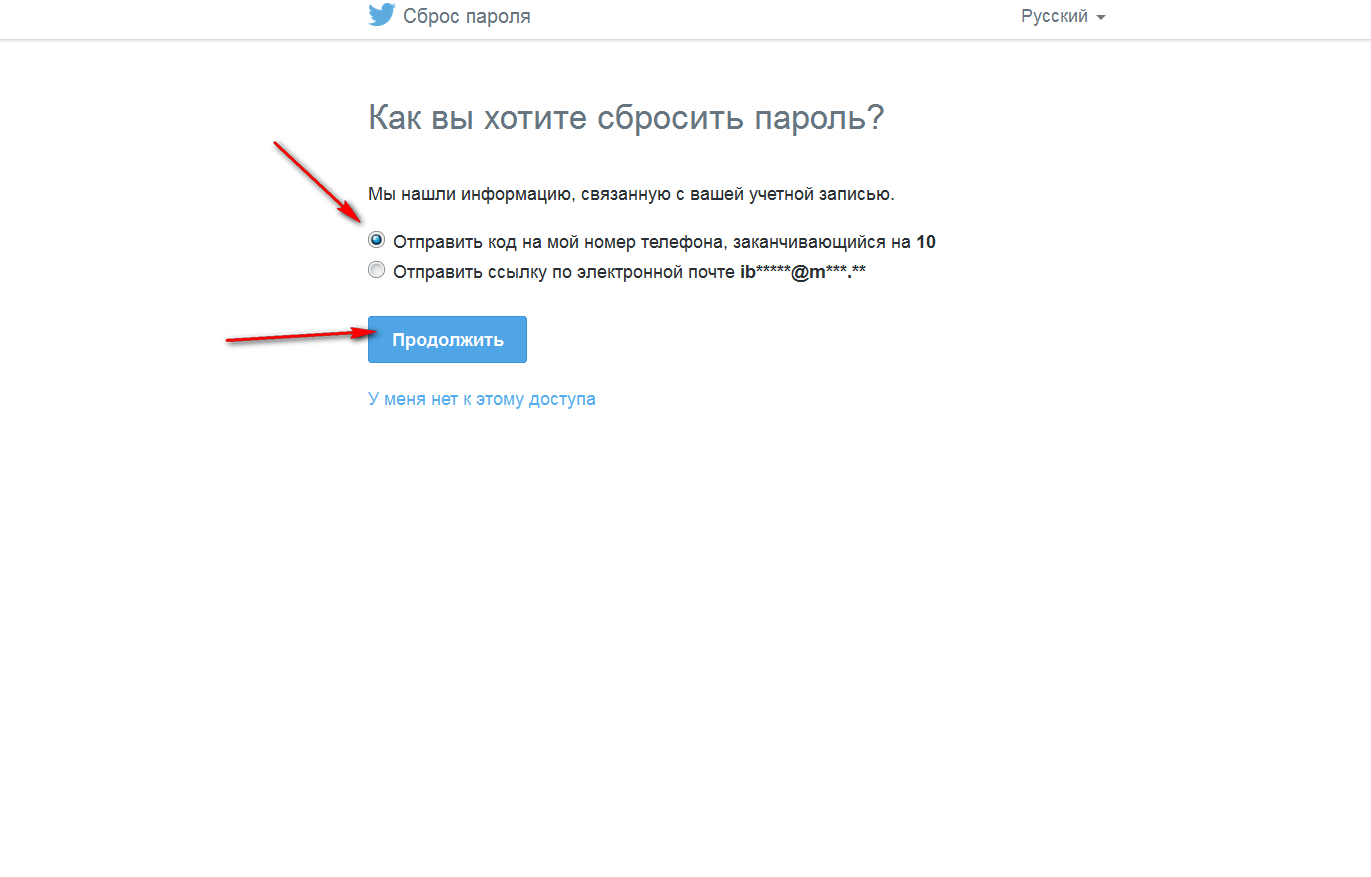Click the bold phone ending digits "10"
Viewport: 1371px width, 877px height.
926,242
